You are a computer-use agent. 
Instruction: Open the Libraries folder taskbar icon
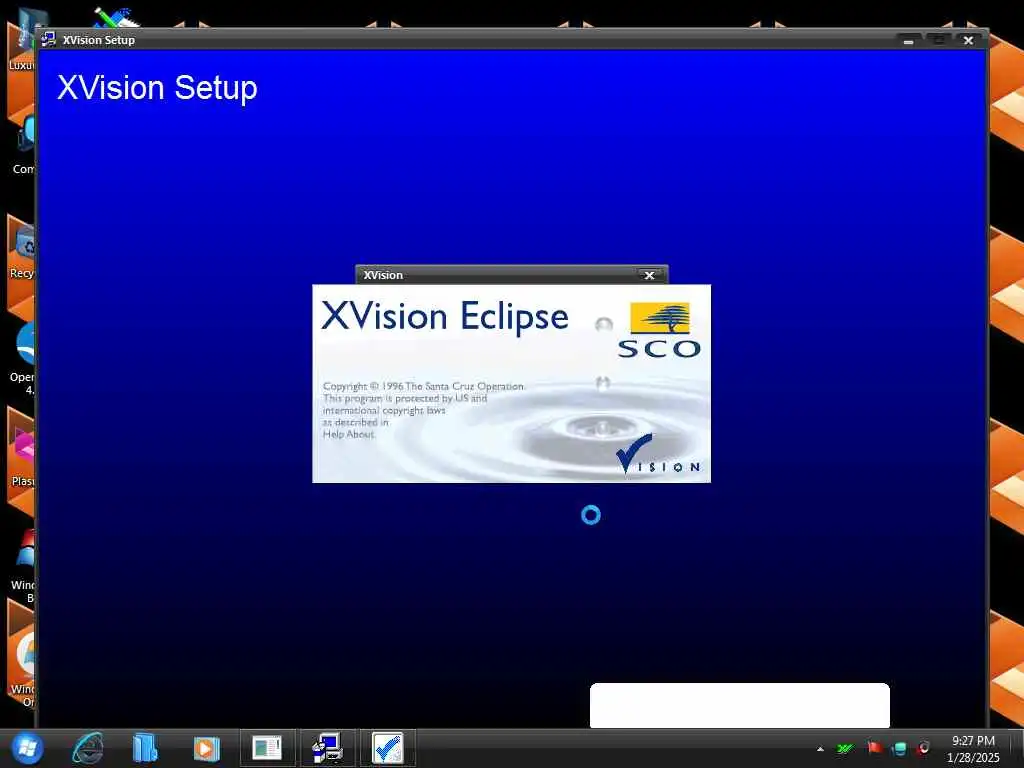[144, 748]
